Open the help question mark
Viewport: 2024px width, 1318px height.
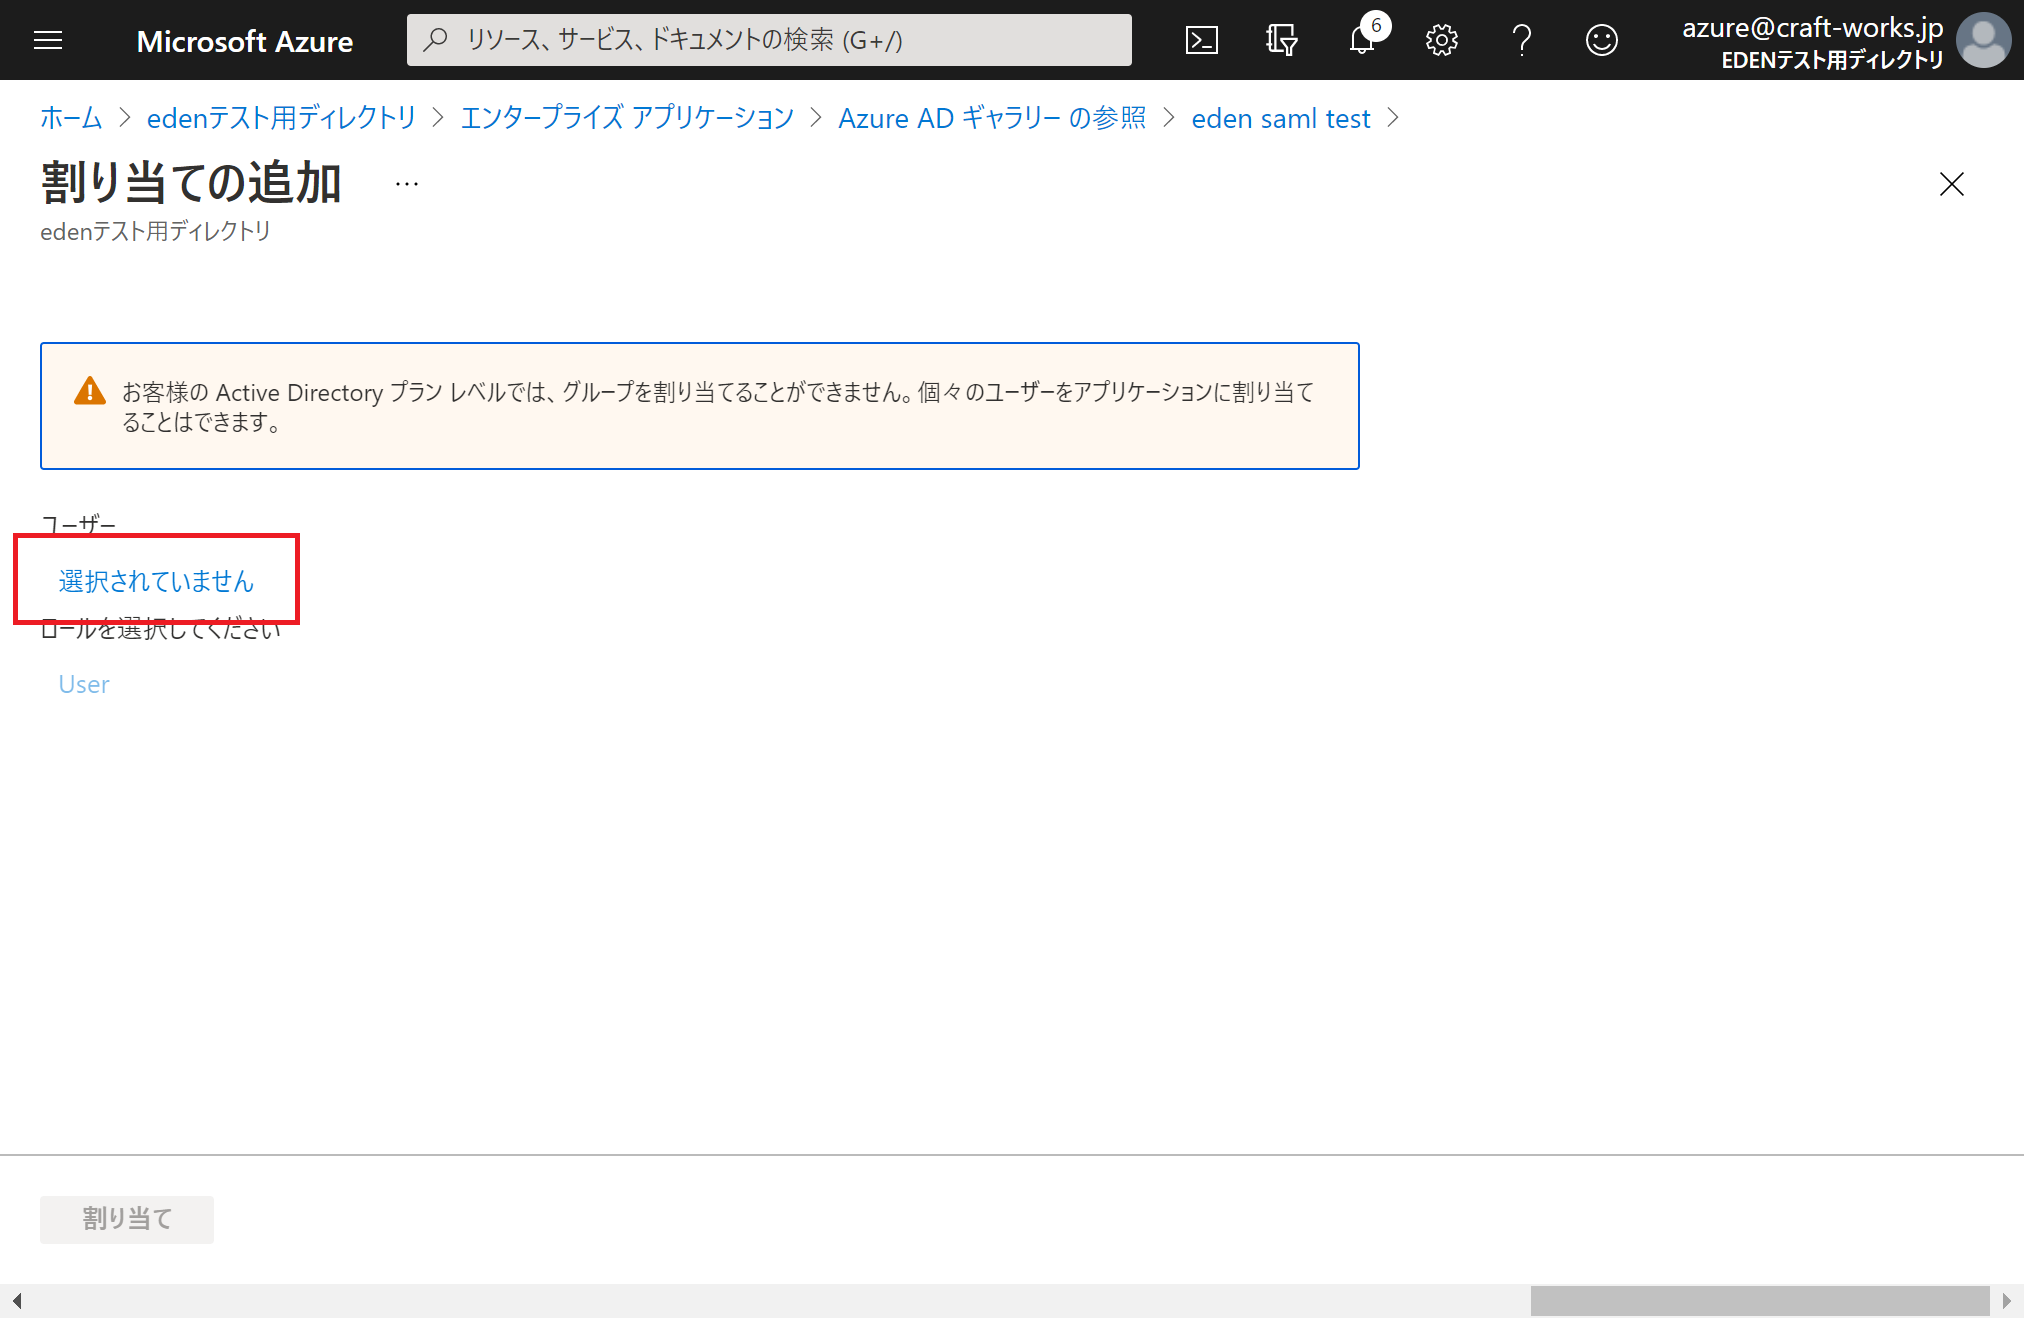pyautogui.click(x=1522, y=40)
